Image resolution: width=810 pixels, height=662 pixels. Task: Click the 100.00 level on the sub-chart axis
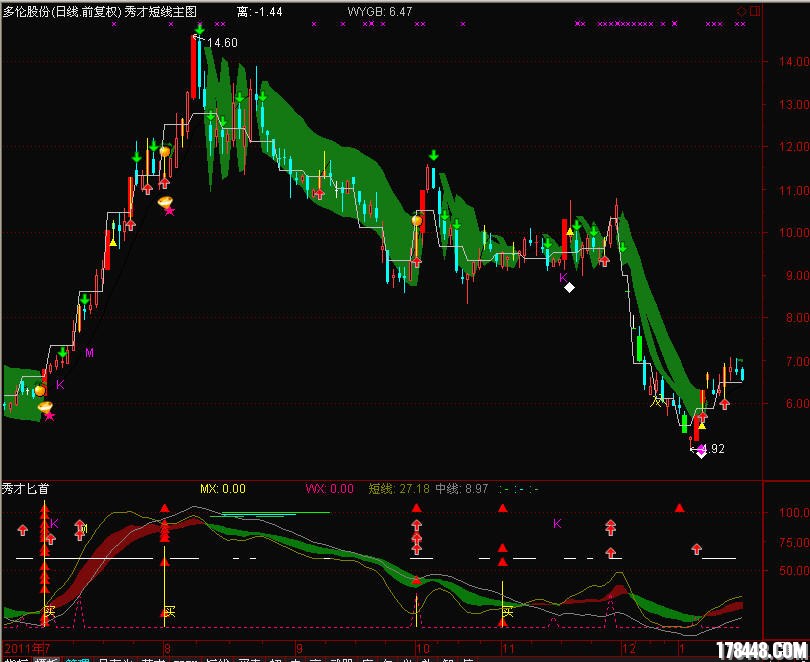click(x=794, y=512)
